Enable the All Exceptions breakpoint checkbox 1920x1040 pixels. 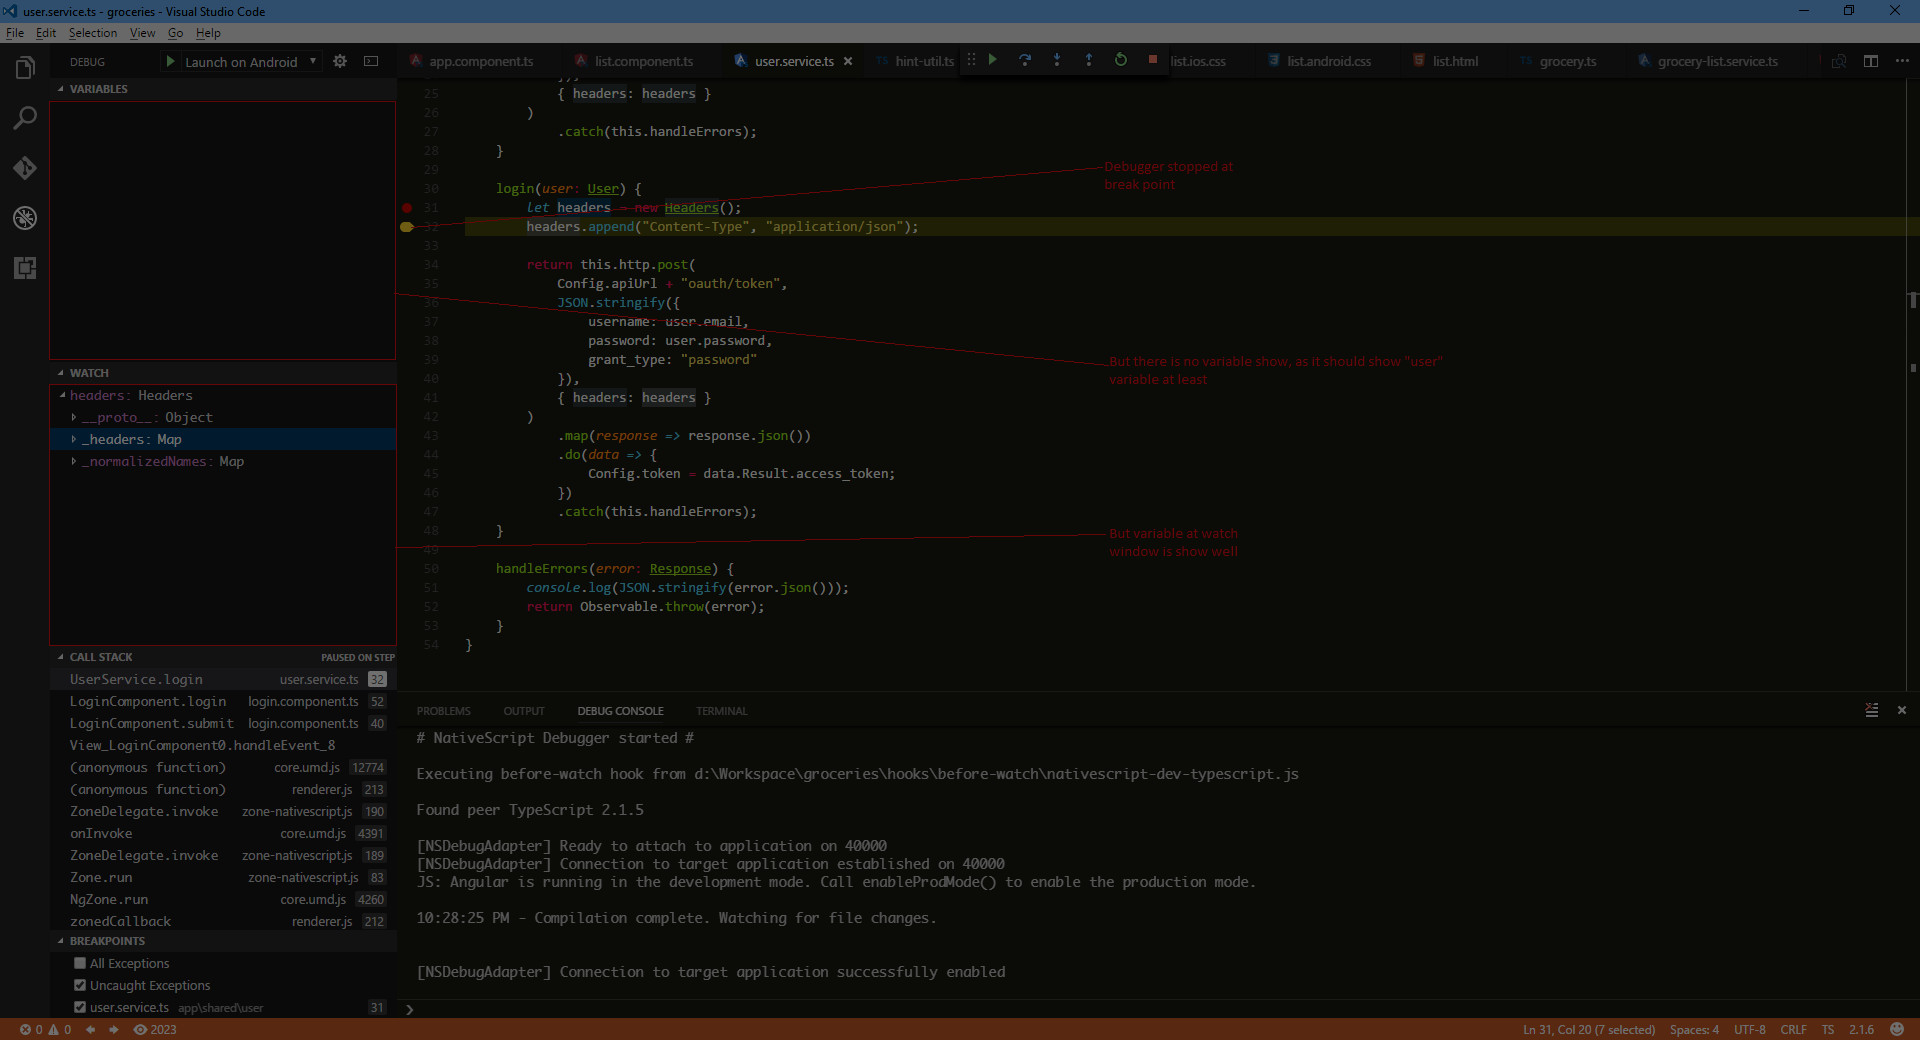pyautogui.click(x=80, y=963)
